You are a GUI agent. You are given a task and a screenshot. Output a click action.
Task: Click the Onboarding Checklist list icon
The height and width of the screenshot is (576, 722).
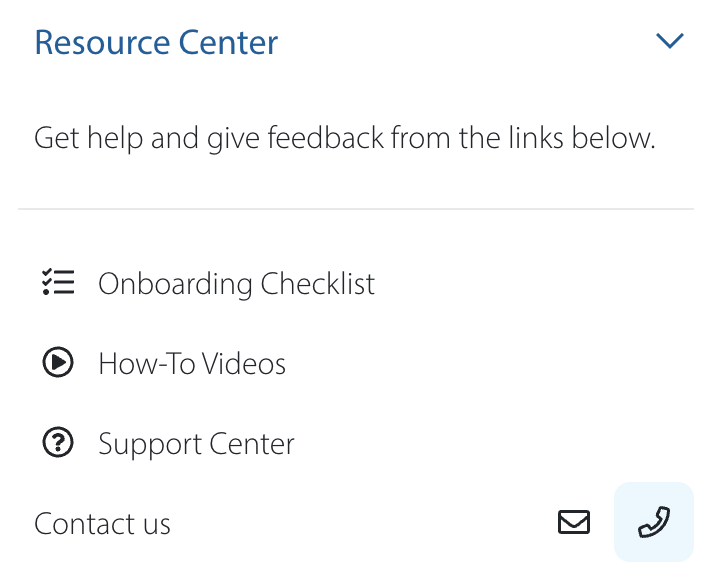click(x=58, y=283)
